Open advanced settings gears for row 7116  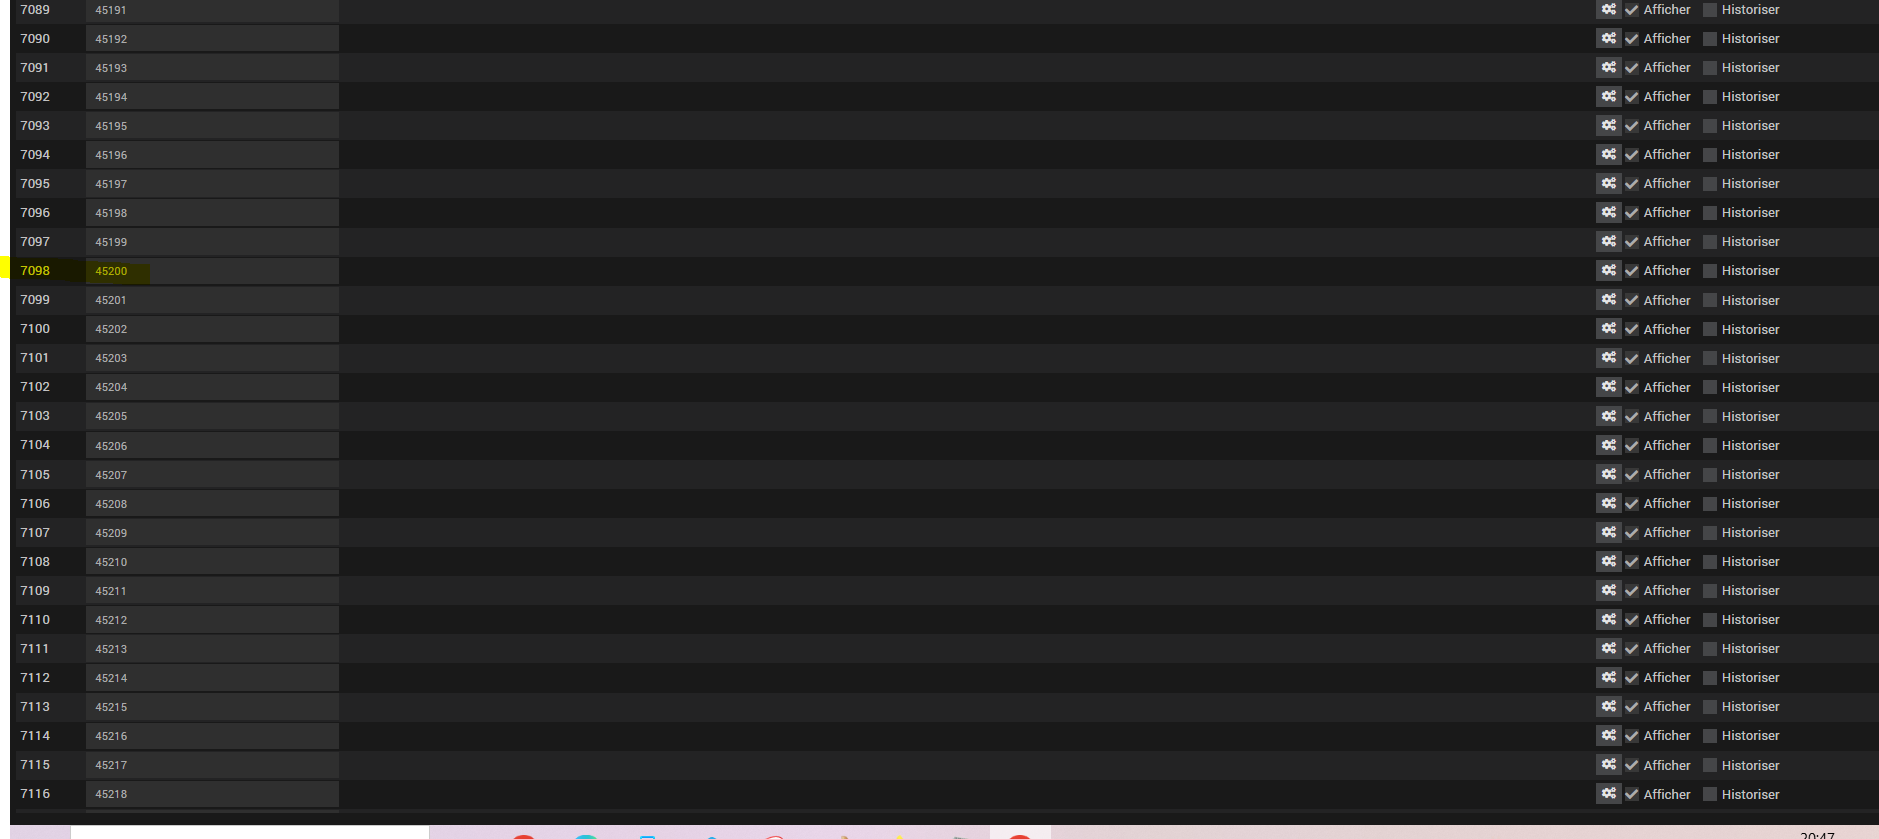coord(1608,793)
